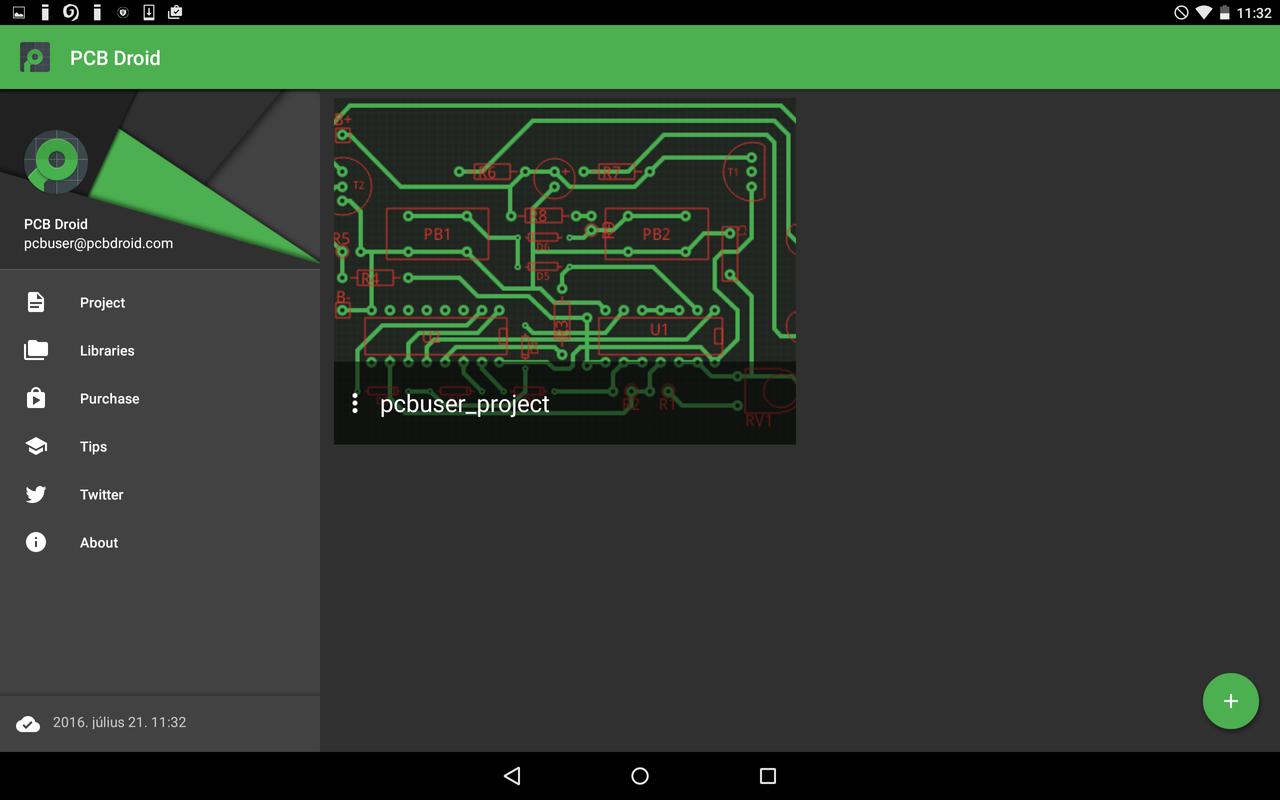
Task: Tap the Wi-Fi status bar icon
Action: (x=1203, y=13)
